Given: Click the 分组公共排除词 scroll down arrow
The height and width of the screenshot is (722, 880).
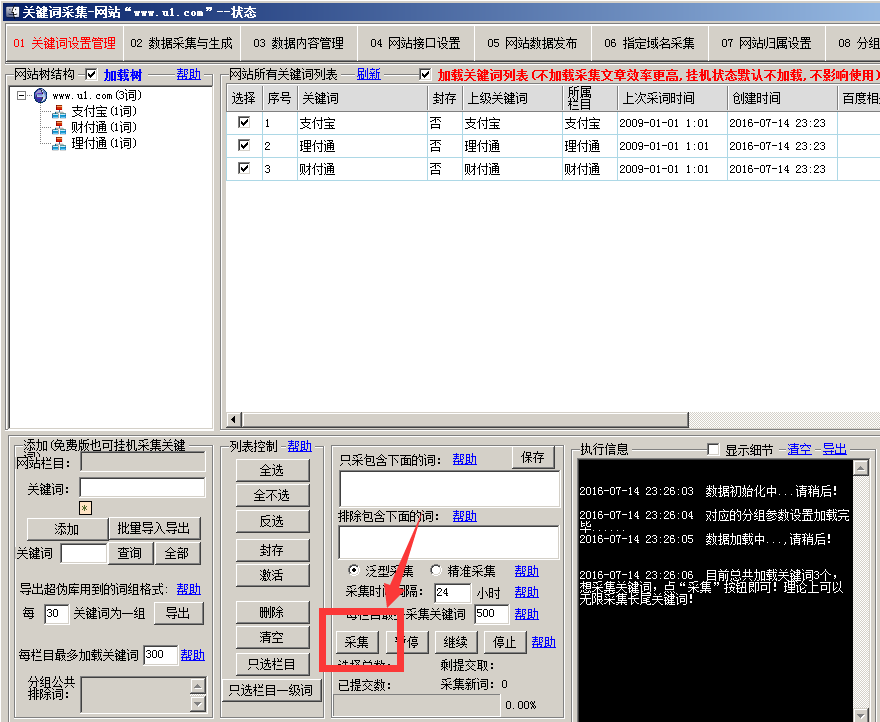Looking at the screenshot, I should 198,703.
